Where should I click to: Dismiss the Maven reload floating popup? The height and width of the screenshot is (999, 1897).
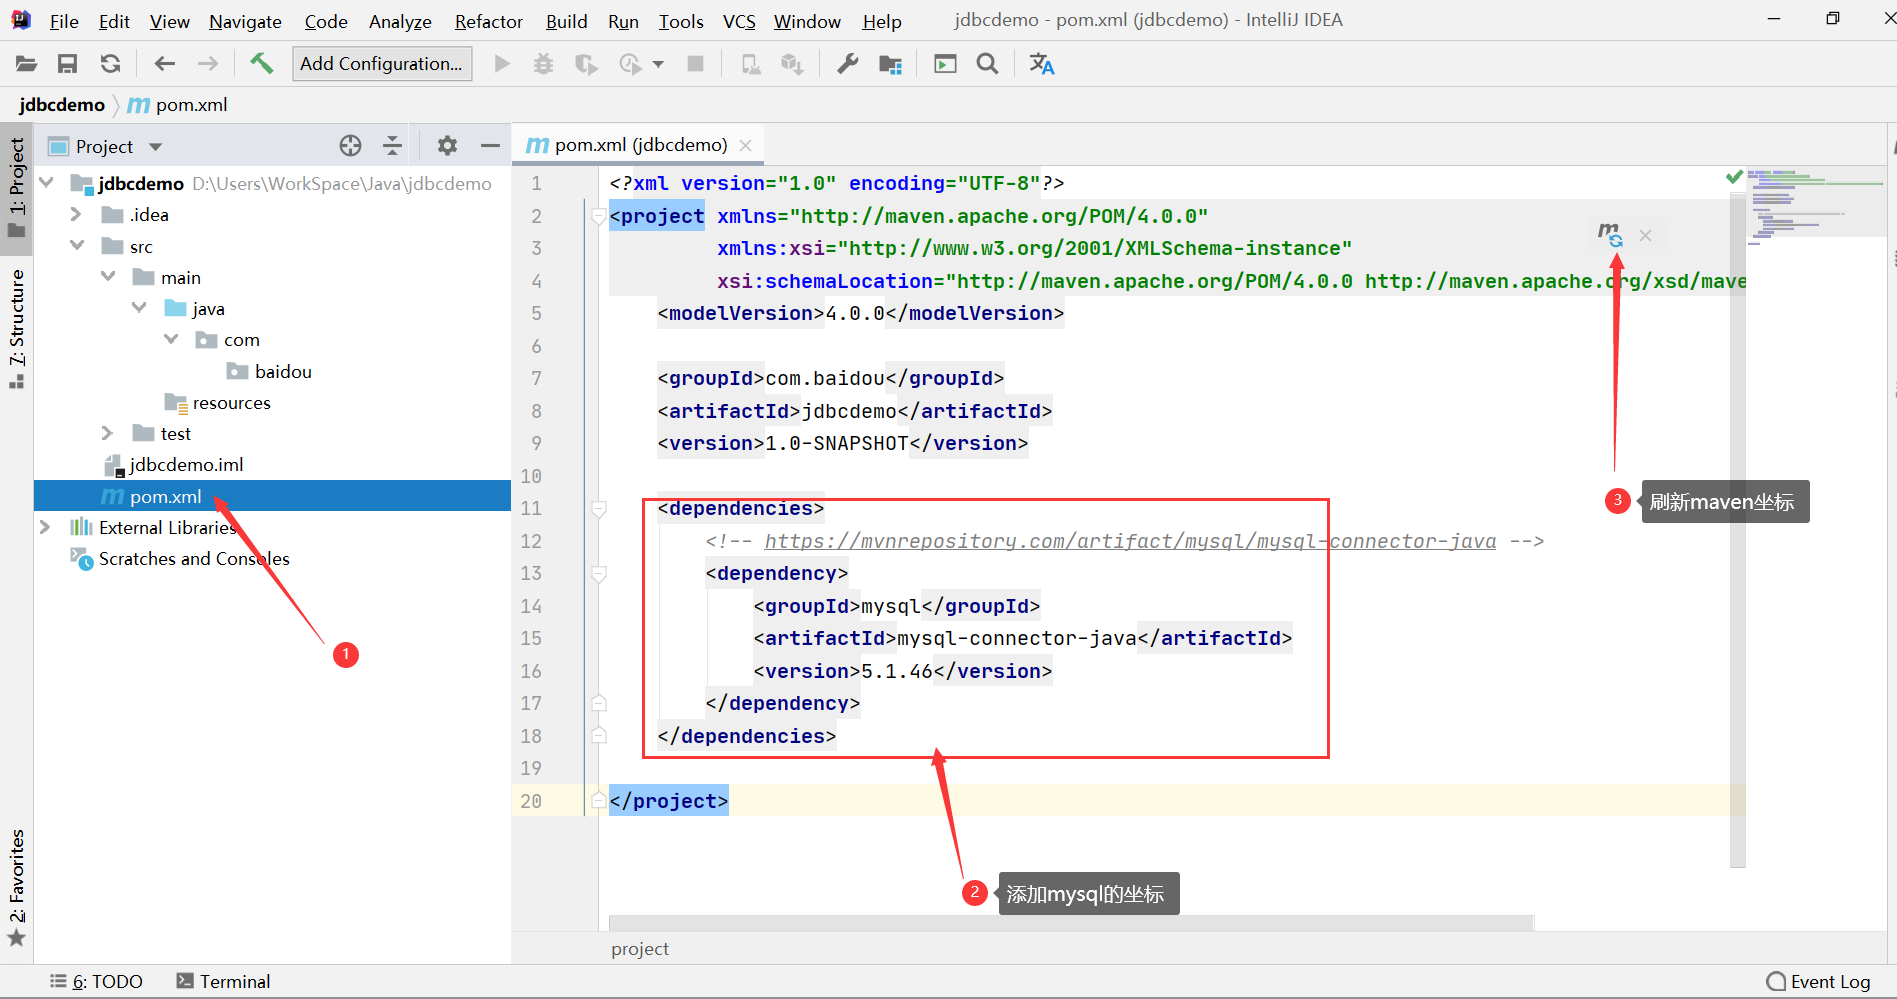tap(1646, 236)
